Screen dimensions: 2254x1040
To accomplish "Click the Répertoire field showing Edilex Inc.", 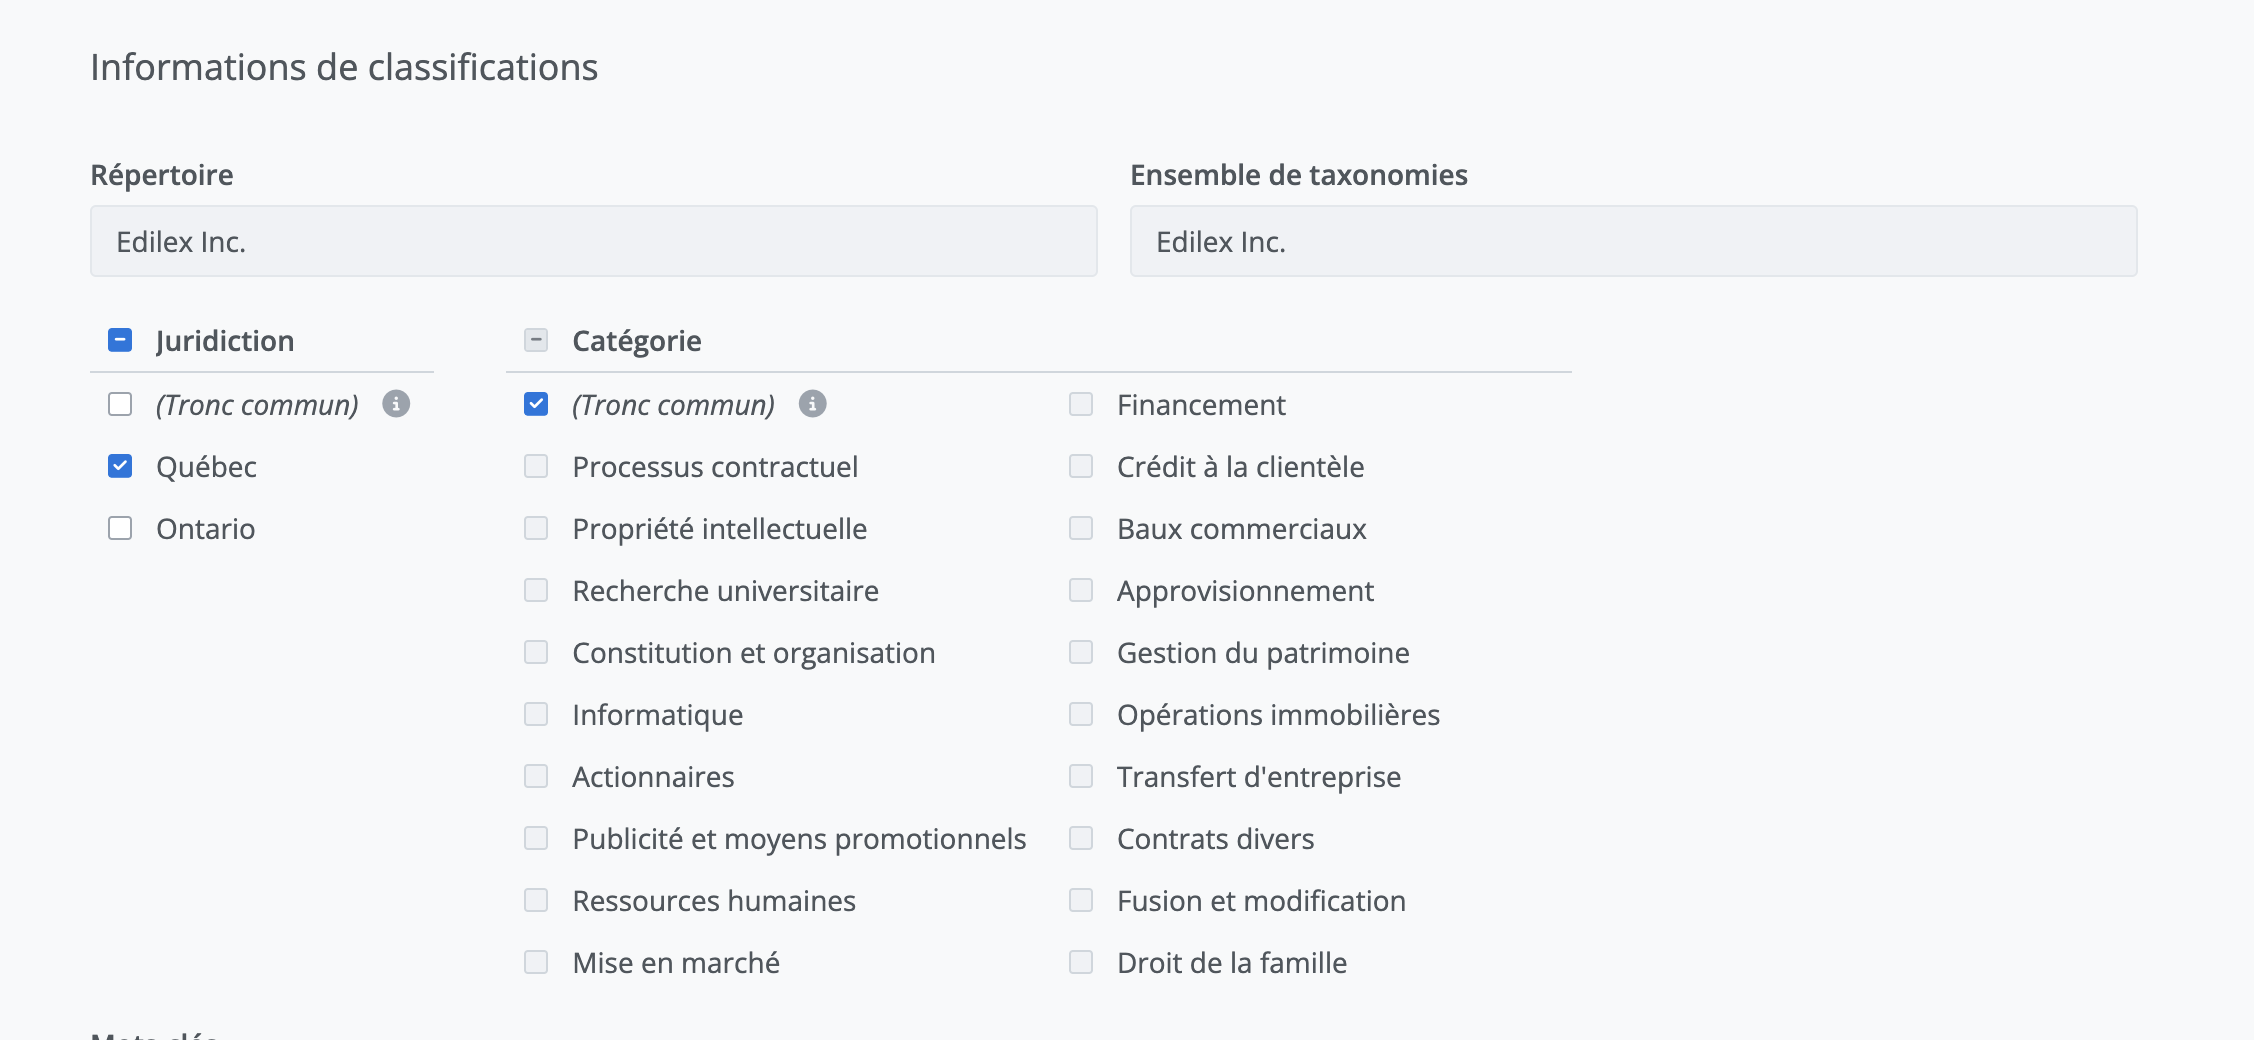I will point(593,242).
